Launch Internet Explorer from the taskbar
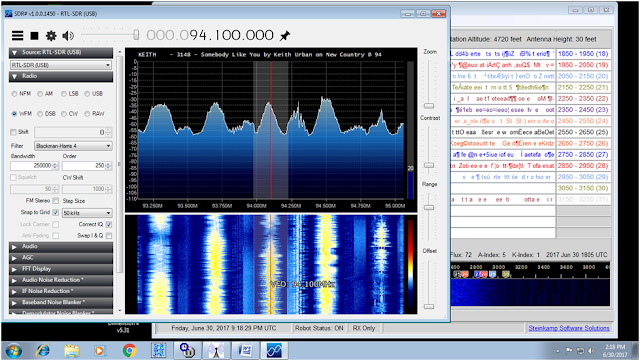Screen dimensions: 640x361 (43, 351)
